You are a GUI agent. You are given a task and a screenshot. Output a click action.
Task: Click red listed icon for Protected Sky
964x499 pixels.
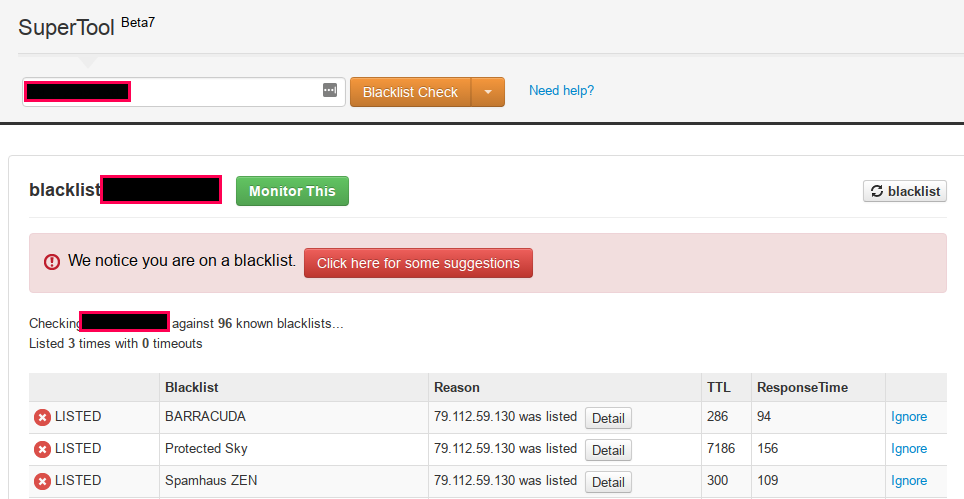(x=42, y=450)
